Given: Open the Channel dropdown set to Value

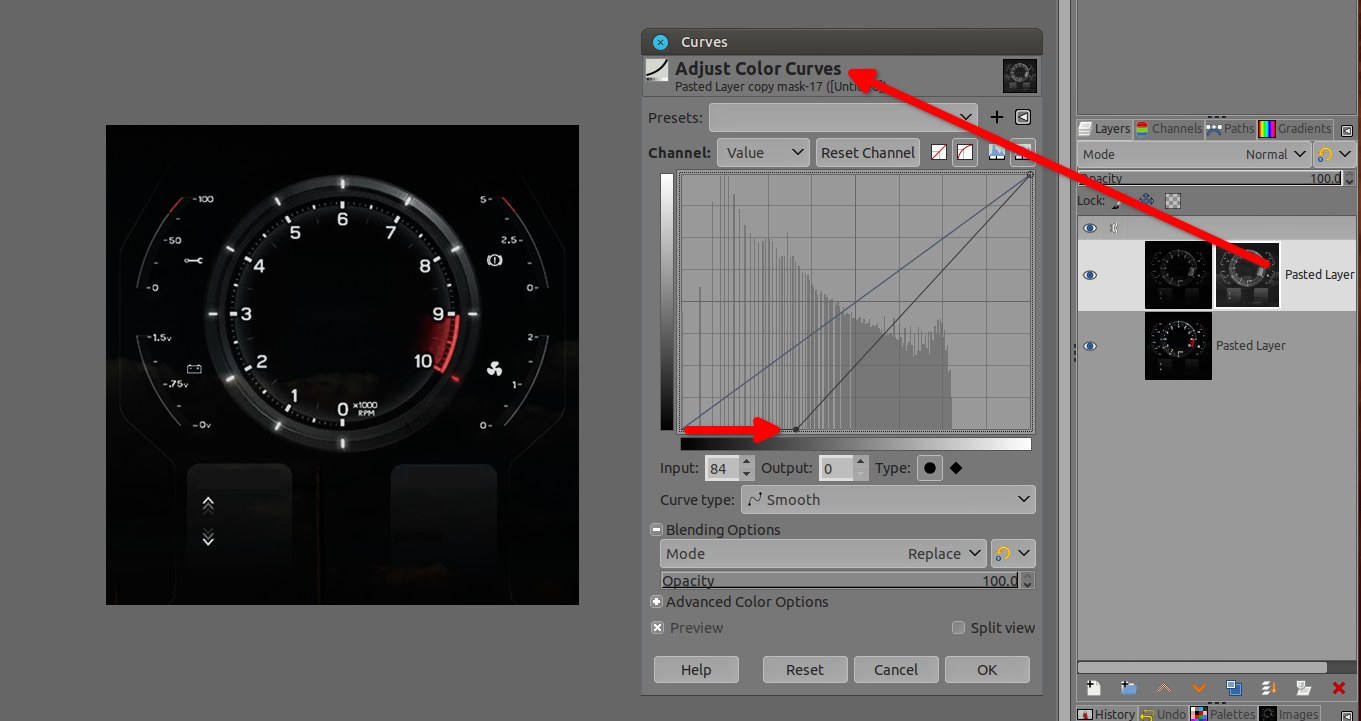Looking at the screenshot, I should pyautogui.click(x=763, y=152).
